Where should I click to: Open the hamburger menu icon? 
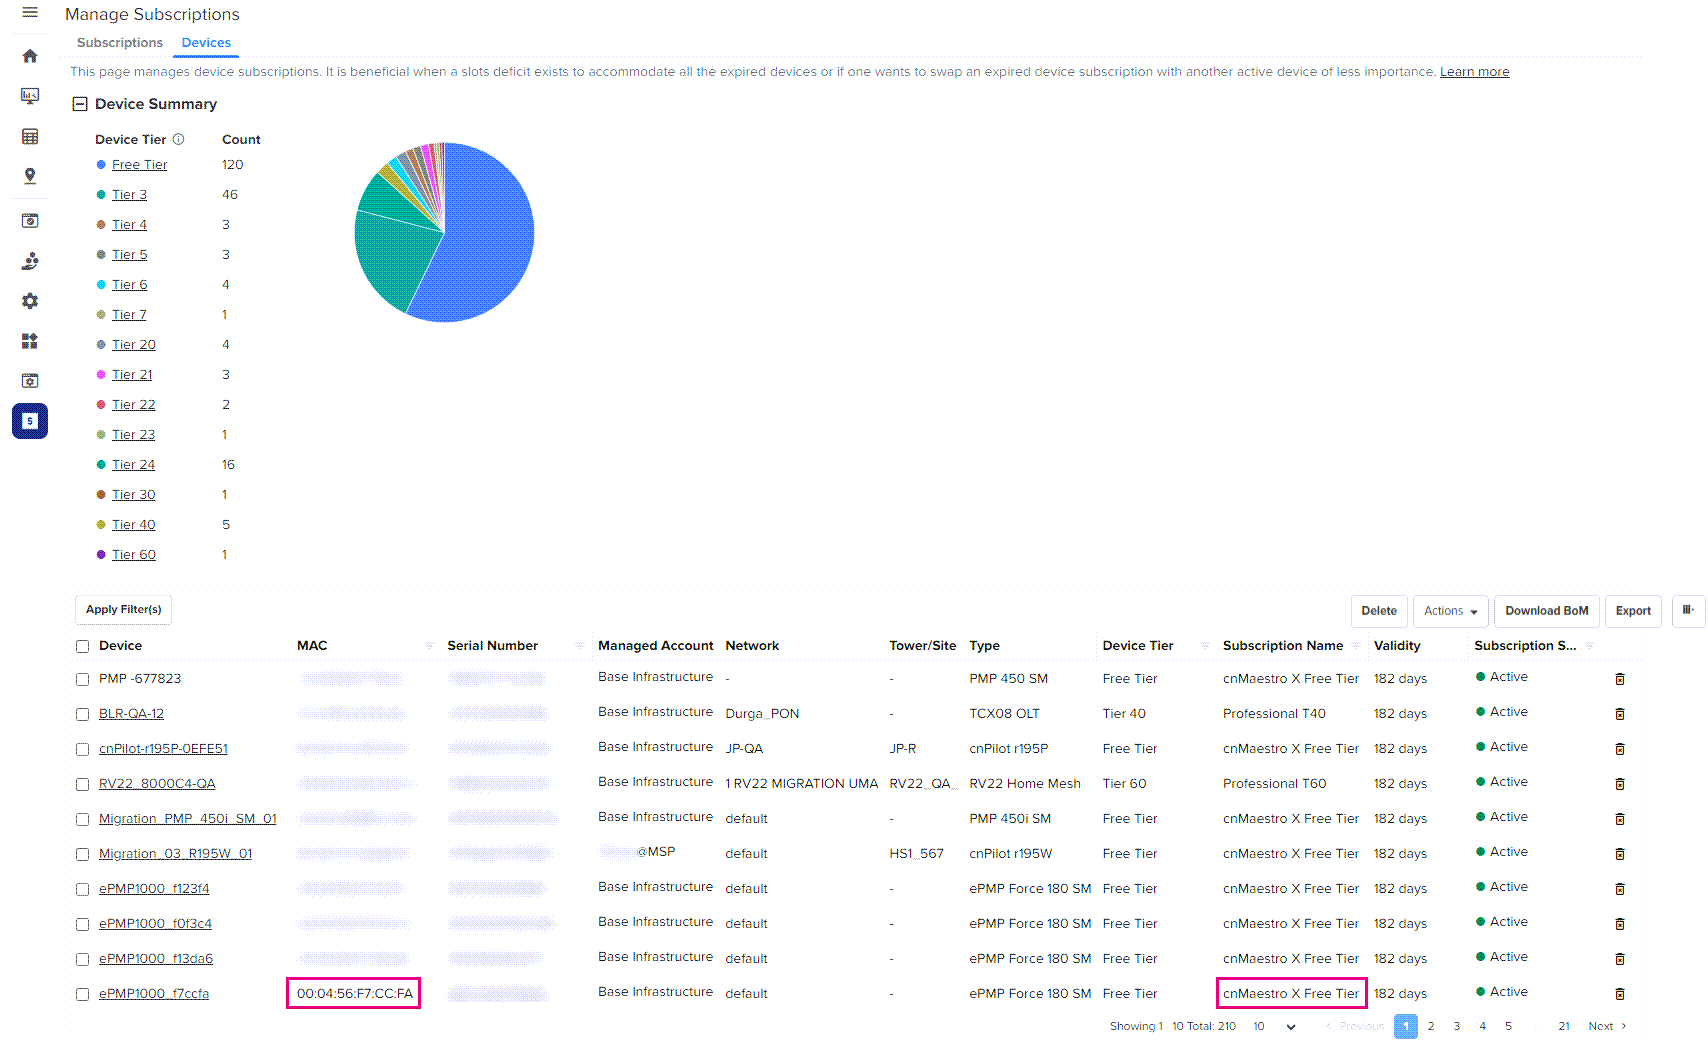(30, 13)
